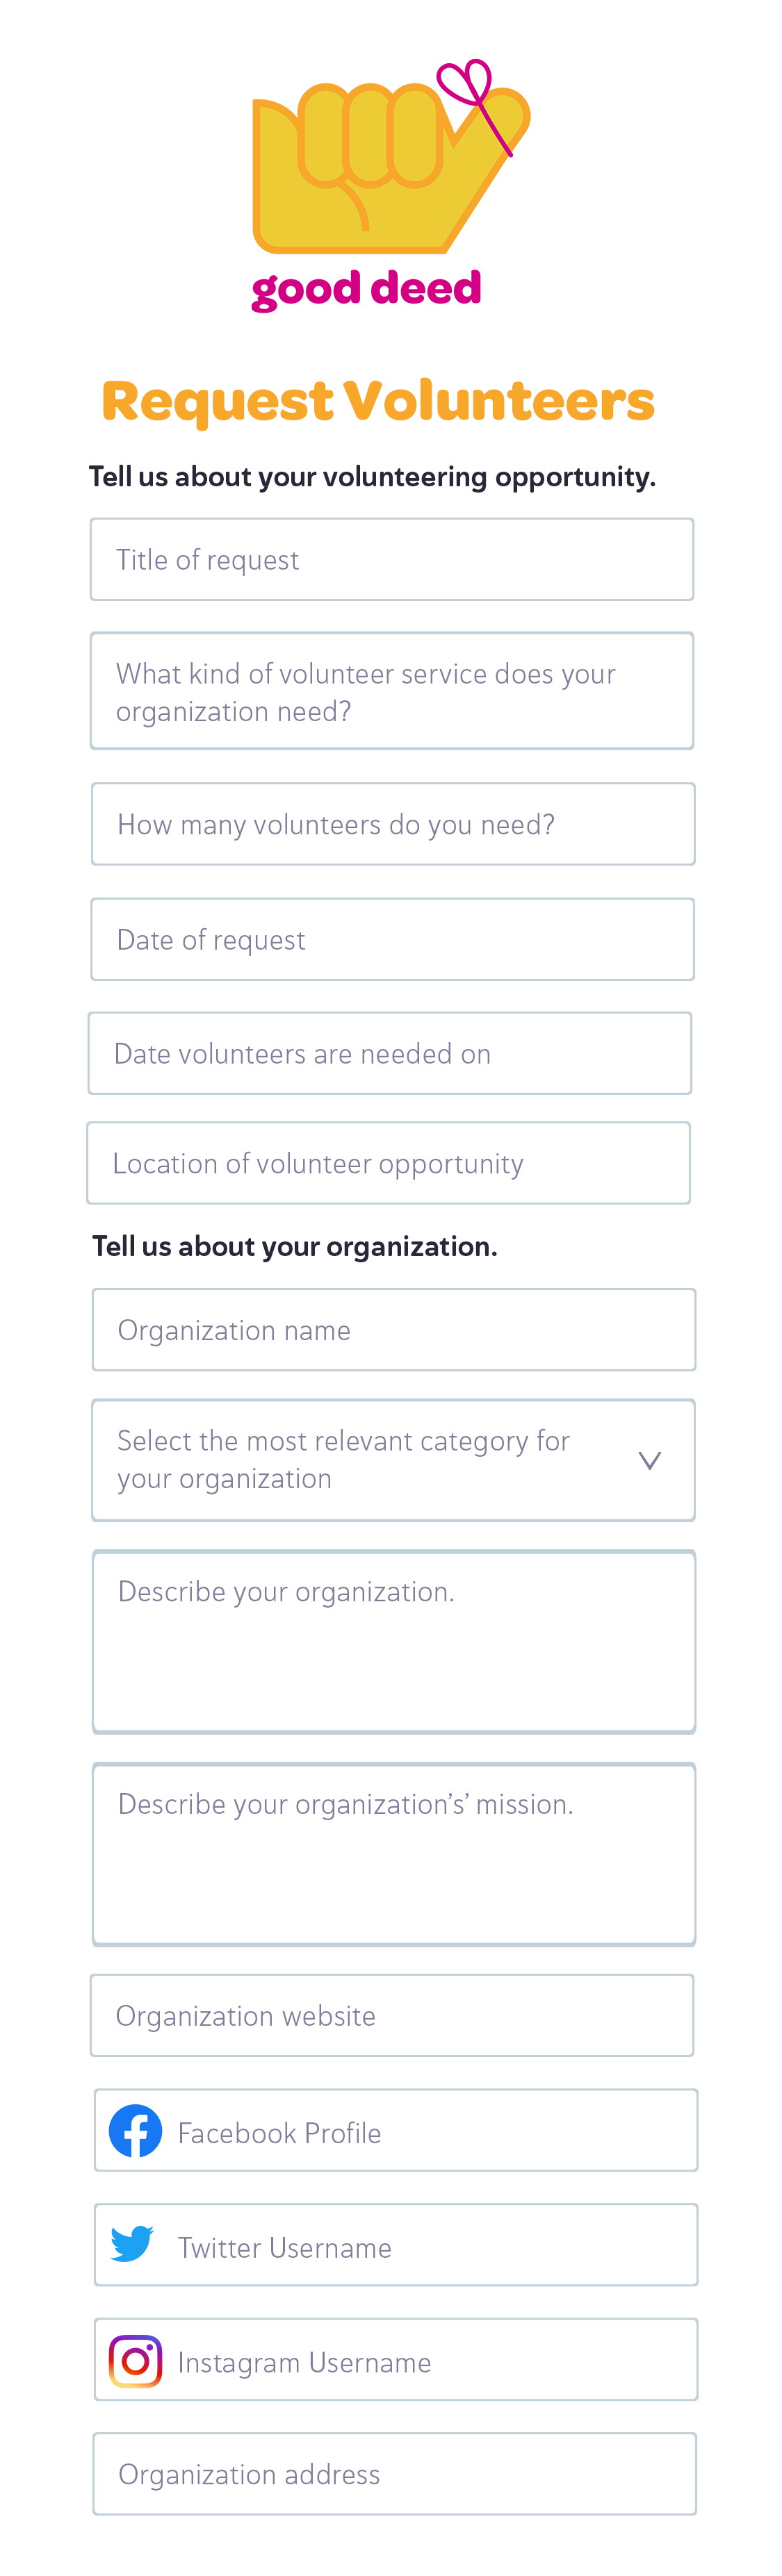
Task: Open the 'Select the most relevant category' dropdown
Action: coord(393,1460)
